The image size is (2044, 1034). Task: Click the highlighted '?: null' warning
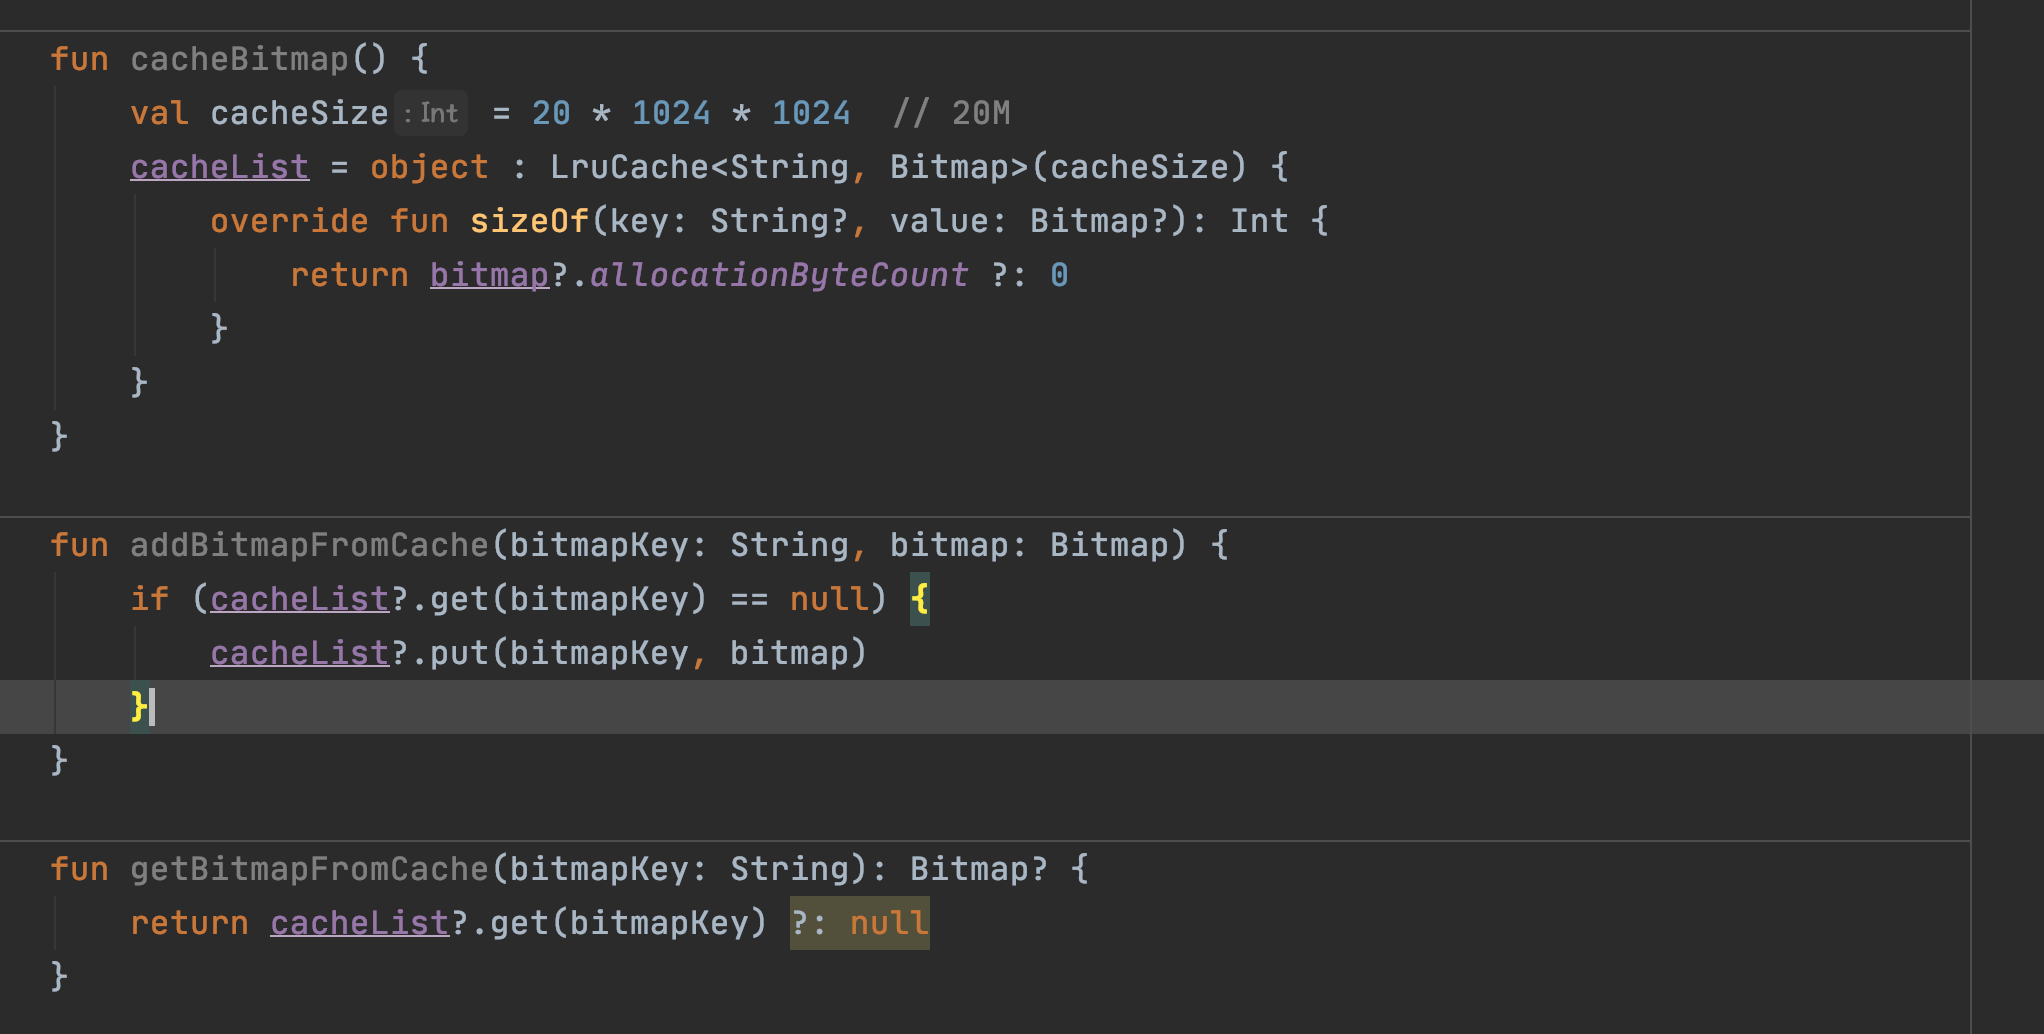860,923
